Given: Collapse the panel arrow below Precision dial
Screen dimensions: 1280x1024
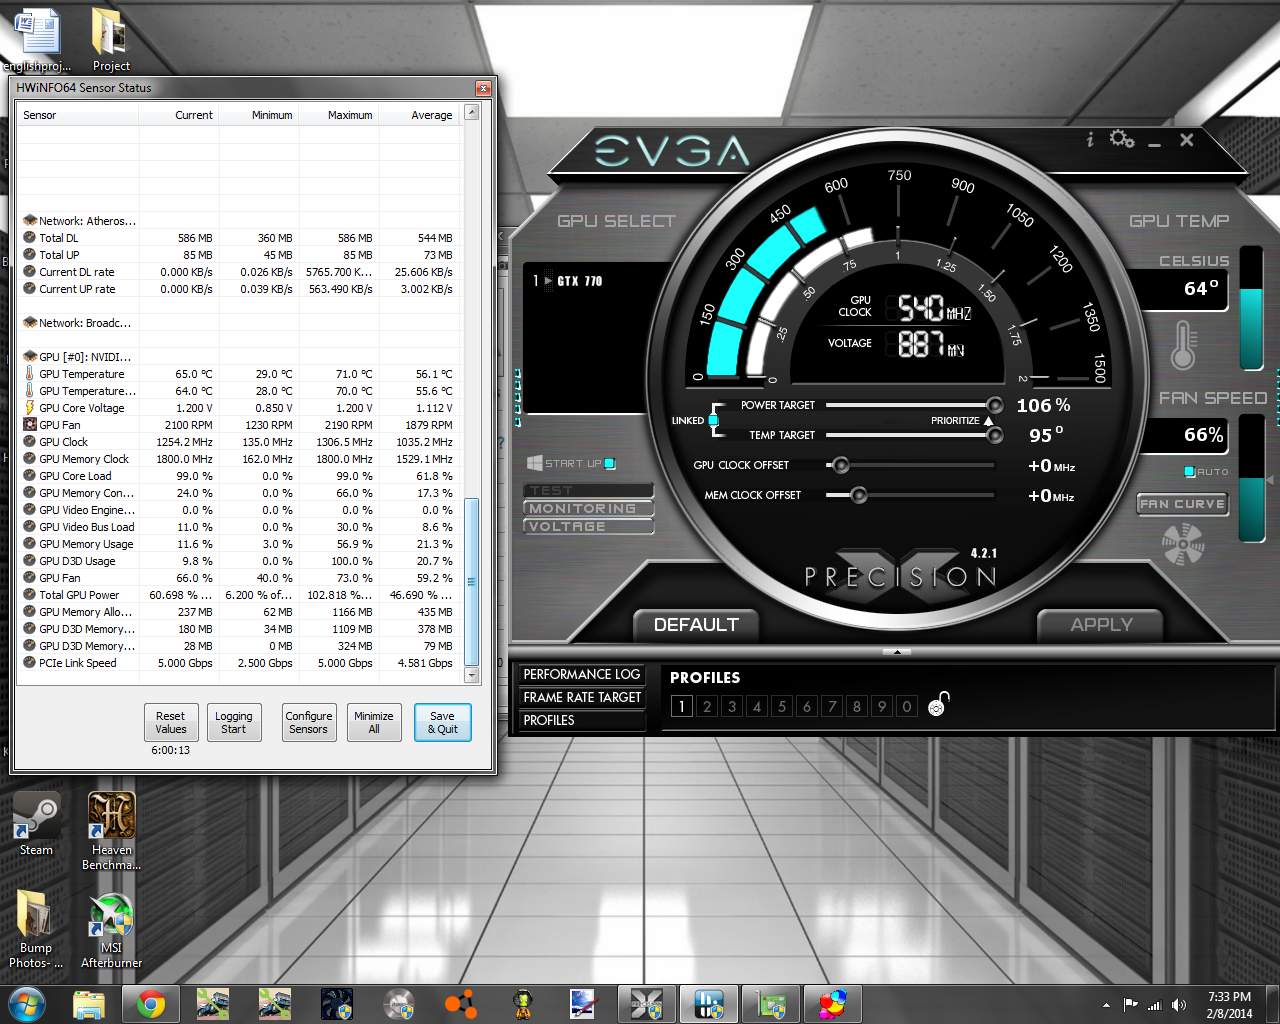Looking at the screenshot, I should (897, 652).
